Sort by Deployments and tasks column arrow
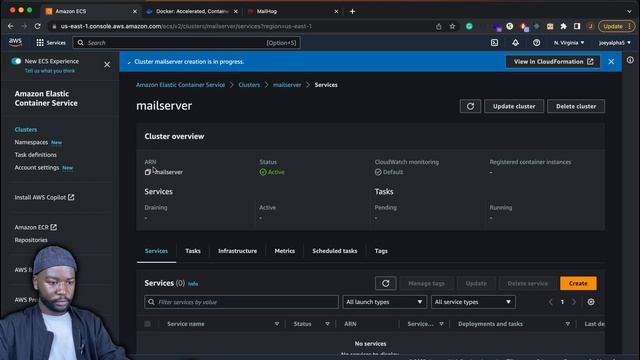Viewport: 640px width, 360px height. coord(567,324)
